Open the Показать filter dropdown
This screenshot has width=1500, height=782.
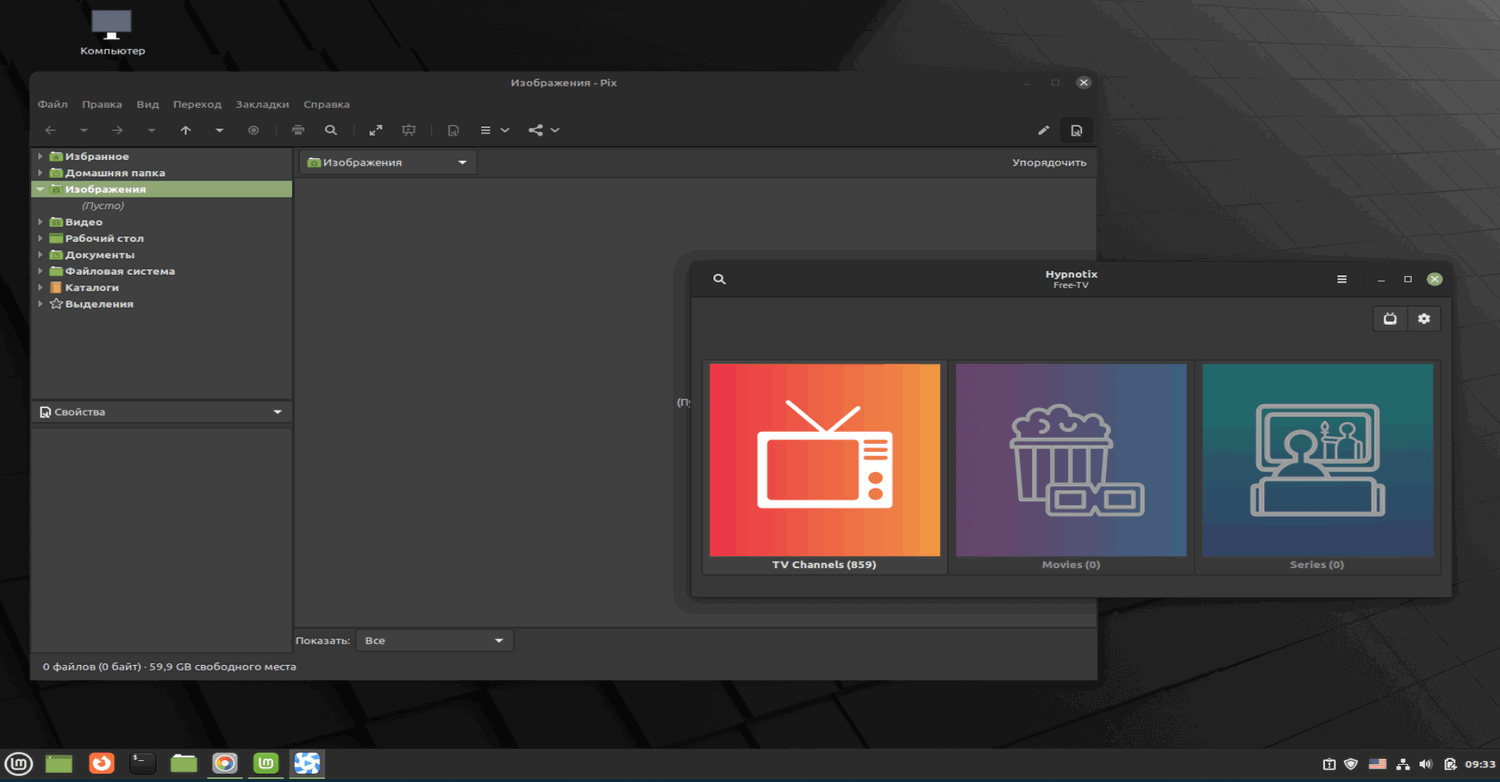coord(434,640)
